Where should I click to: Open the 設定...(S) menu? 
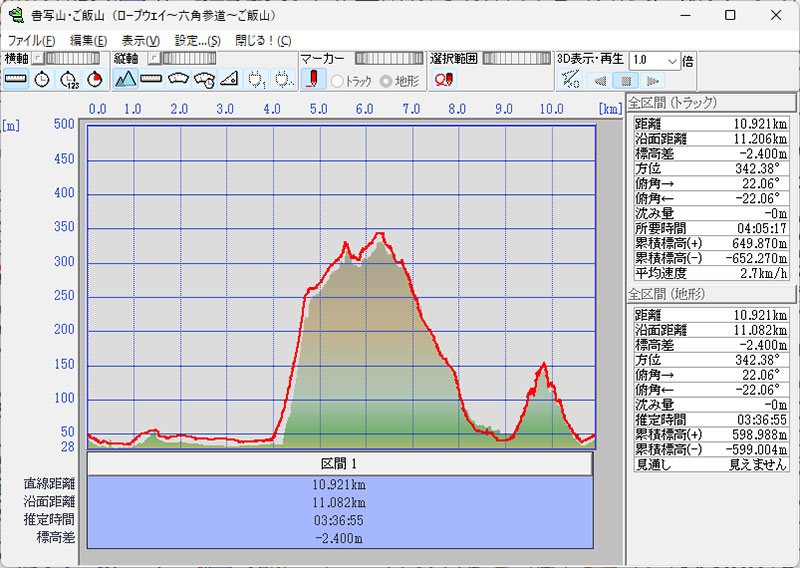197,40
